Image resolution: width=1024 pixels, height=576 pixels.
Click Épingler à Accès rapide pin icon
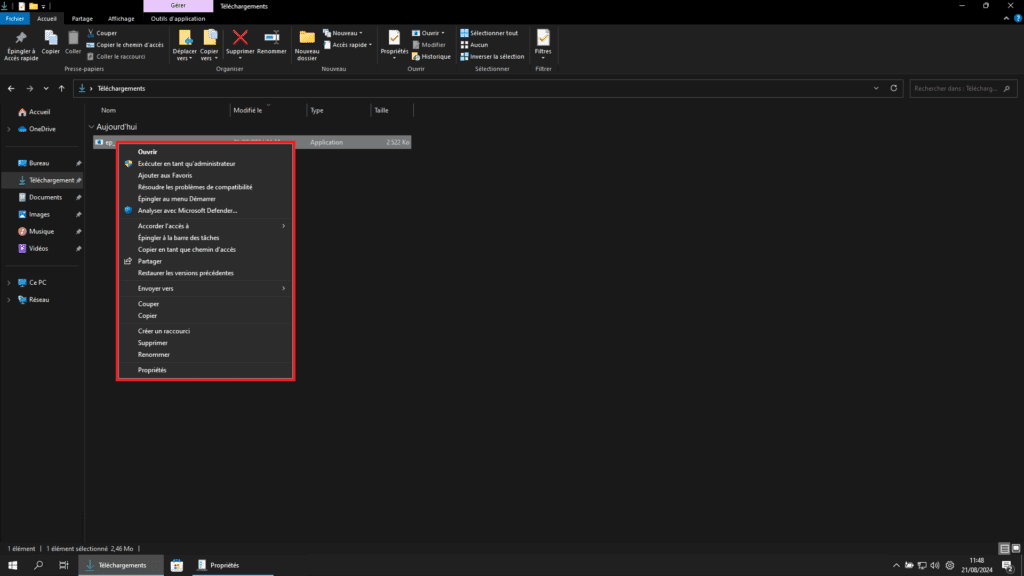pyautogui.click(x=20, y=42)
